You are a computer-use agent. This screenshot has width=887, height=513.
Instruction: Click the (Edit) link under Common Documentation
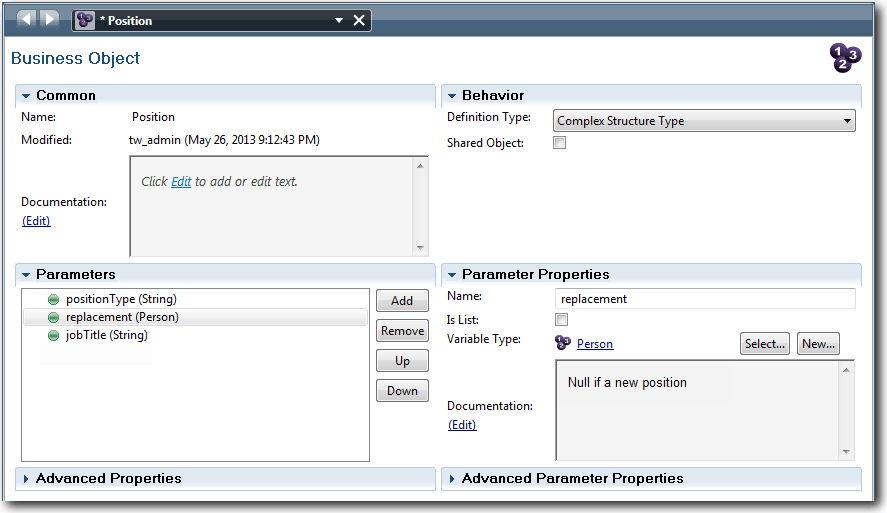tap(36, 221)
